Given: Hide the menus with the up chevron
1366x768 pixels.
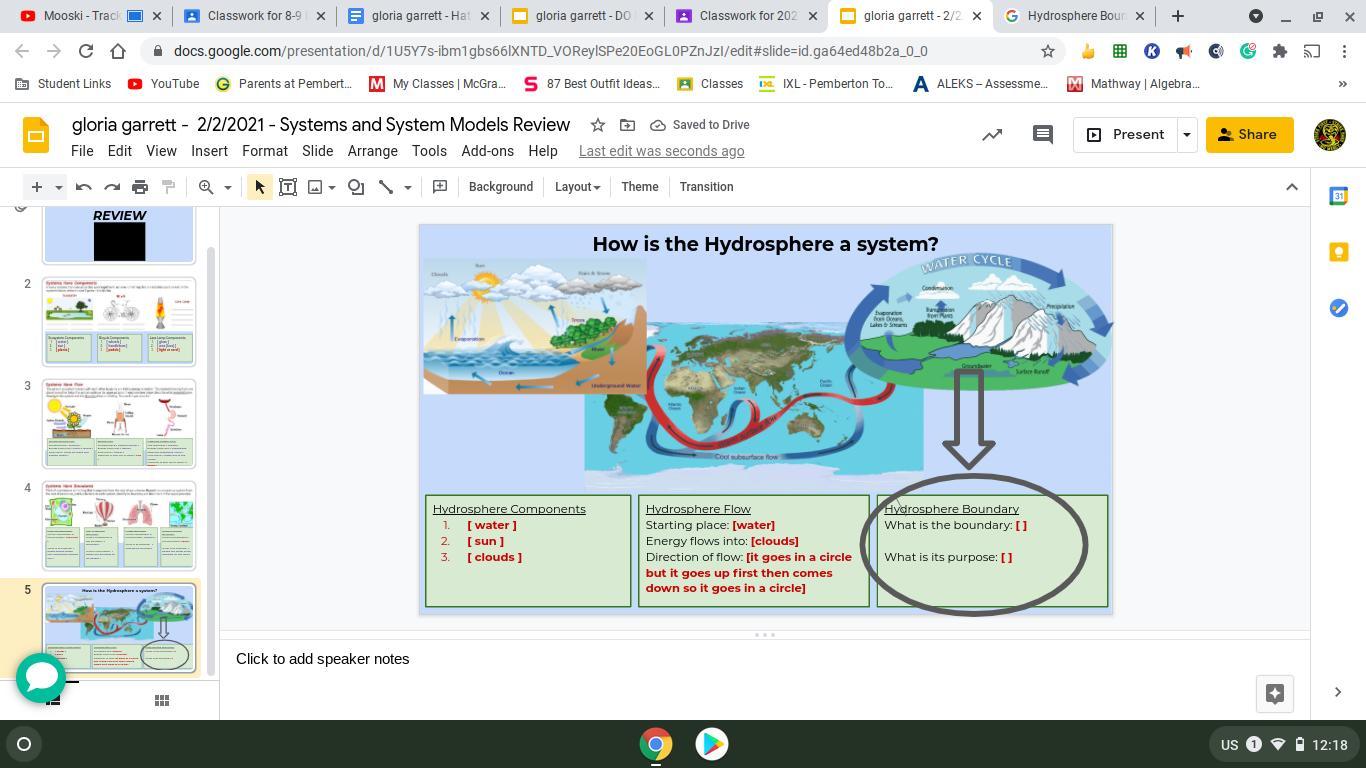Looking at the screenshot, I should point(1291,187).
